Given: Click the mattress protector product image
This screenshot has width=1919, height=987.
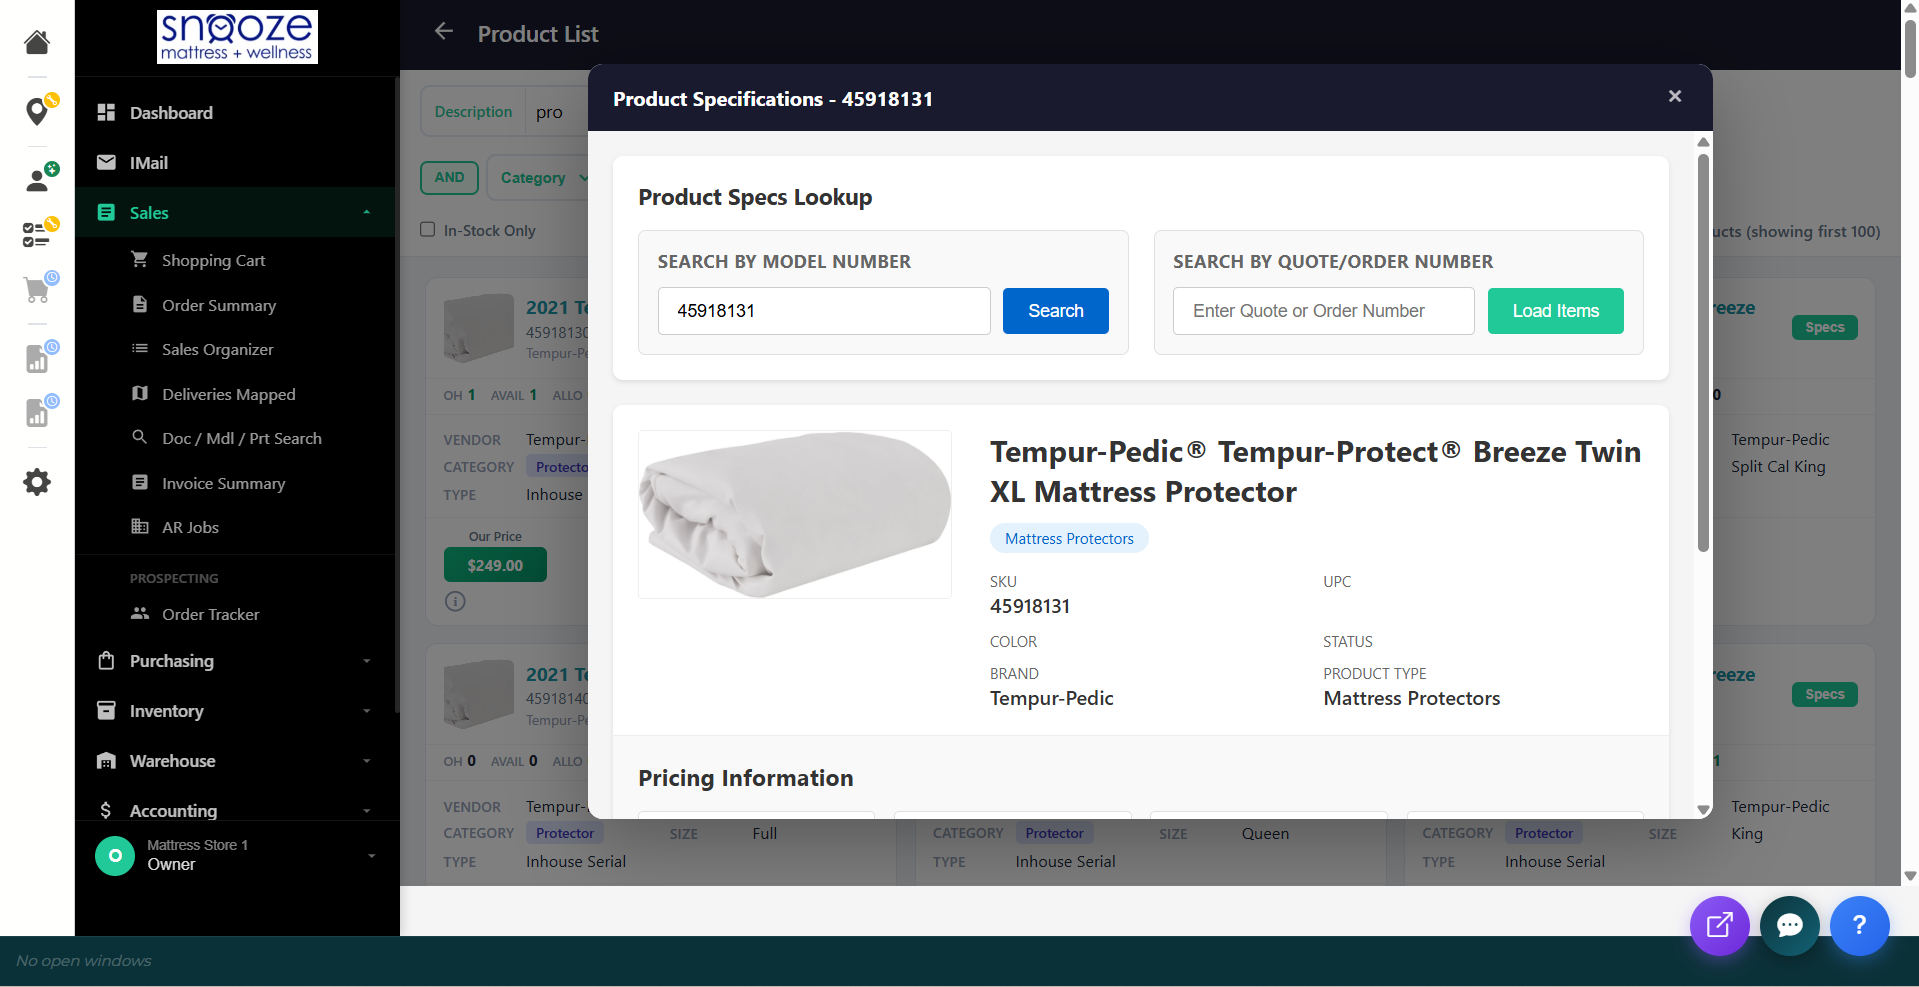Looking at the screenshot, I should 795,514.
